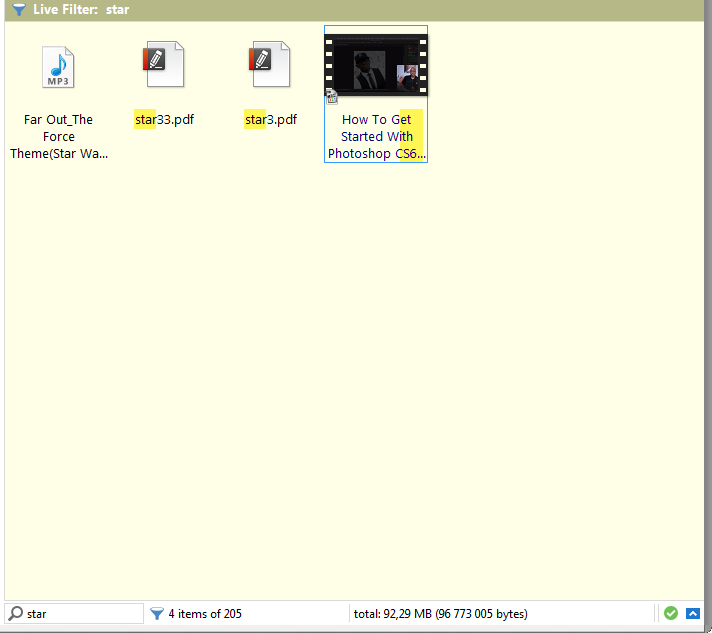Click the 'star33.pdf' filename label

[164, 120]
